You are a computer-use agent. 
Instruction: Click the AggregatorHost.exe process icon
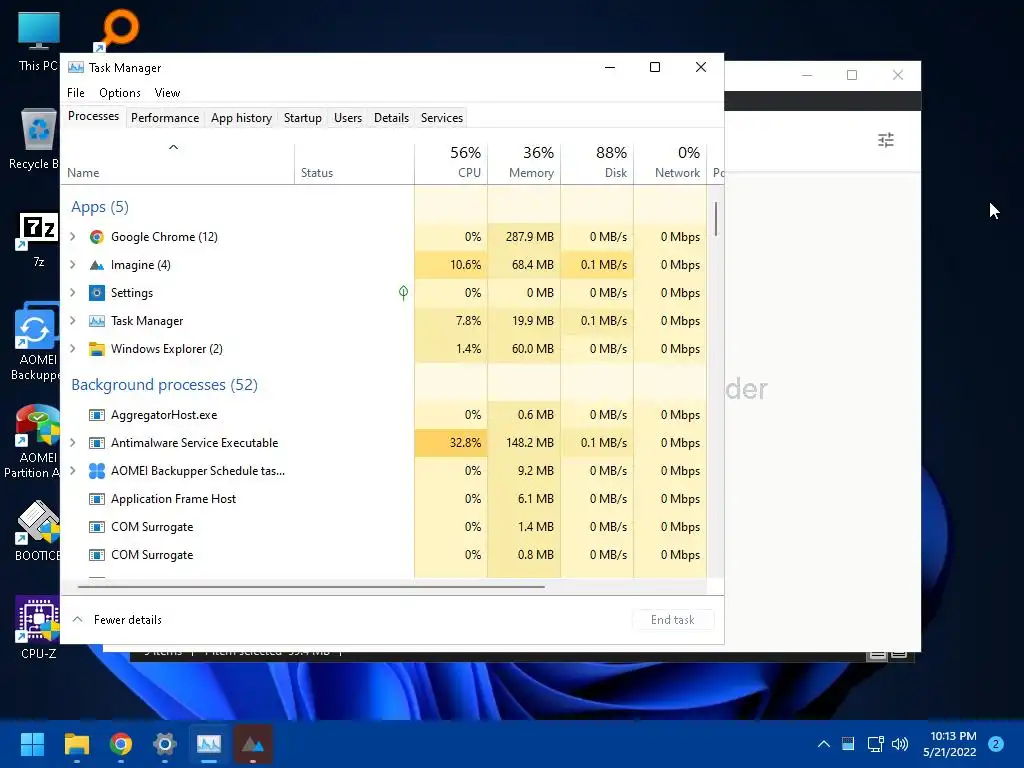click(97, 415)
